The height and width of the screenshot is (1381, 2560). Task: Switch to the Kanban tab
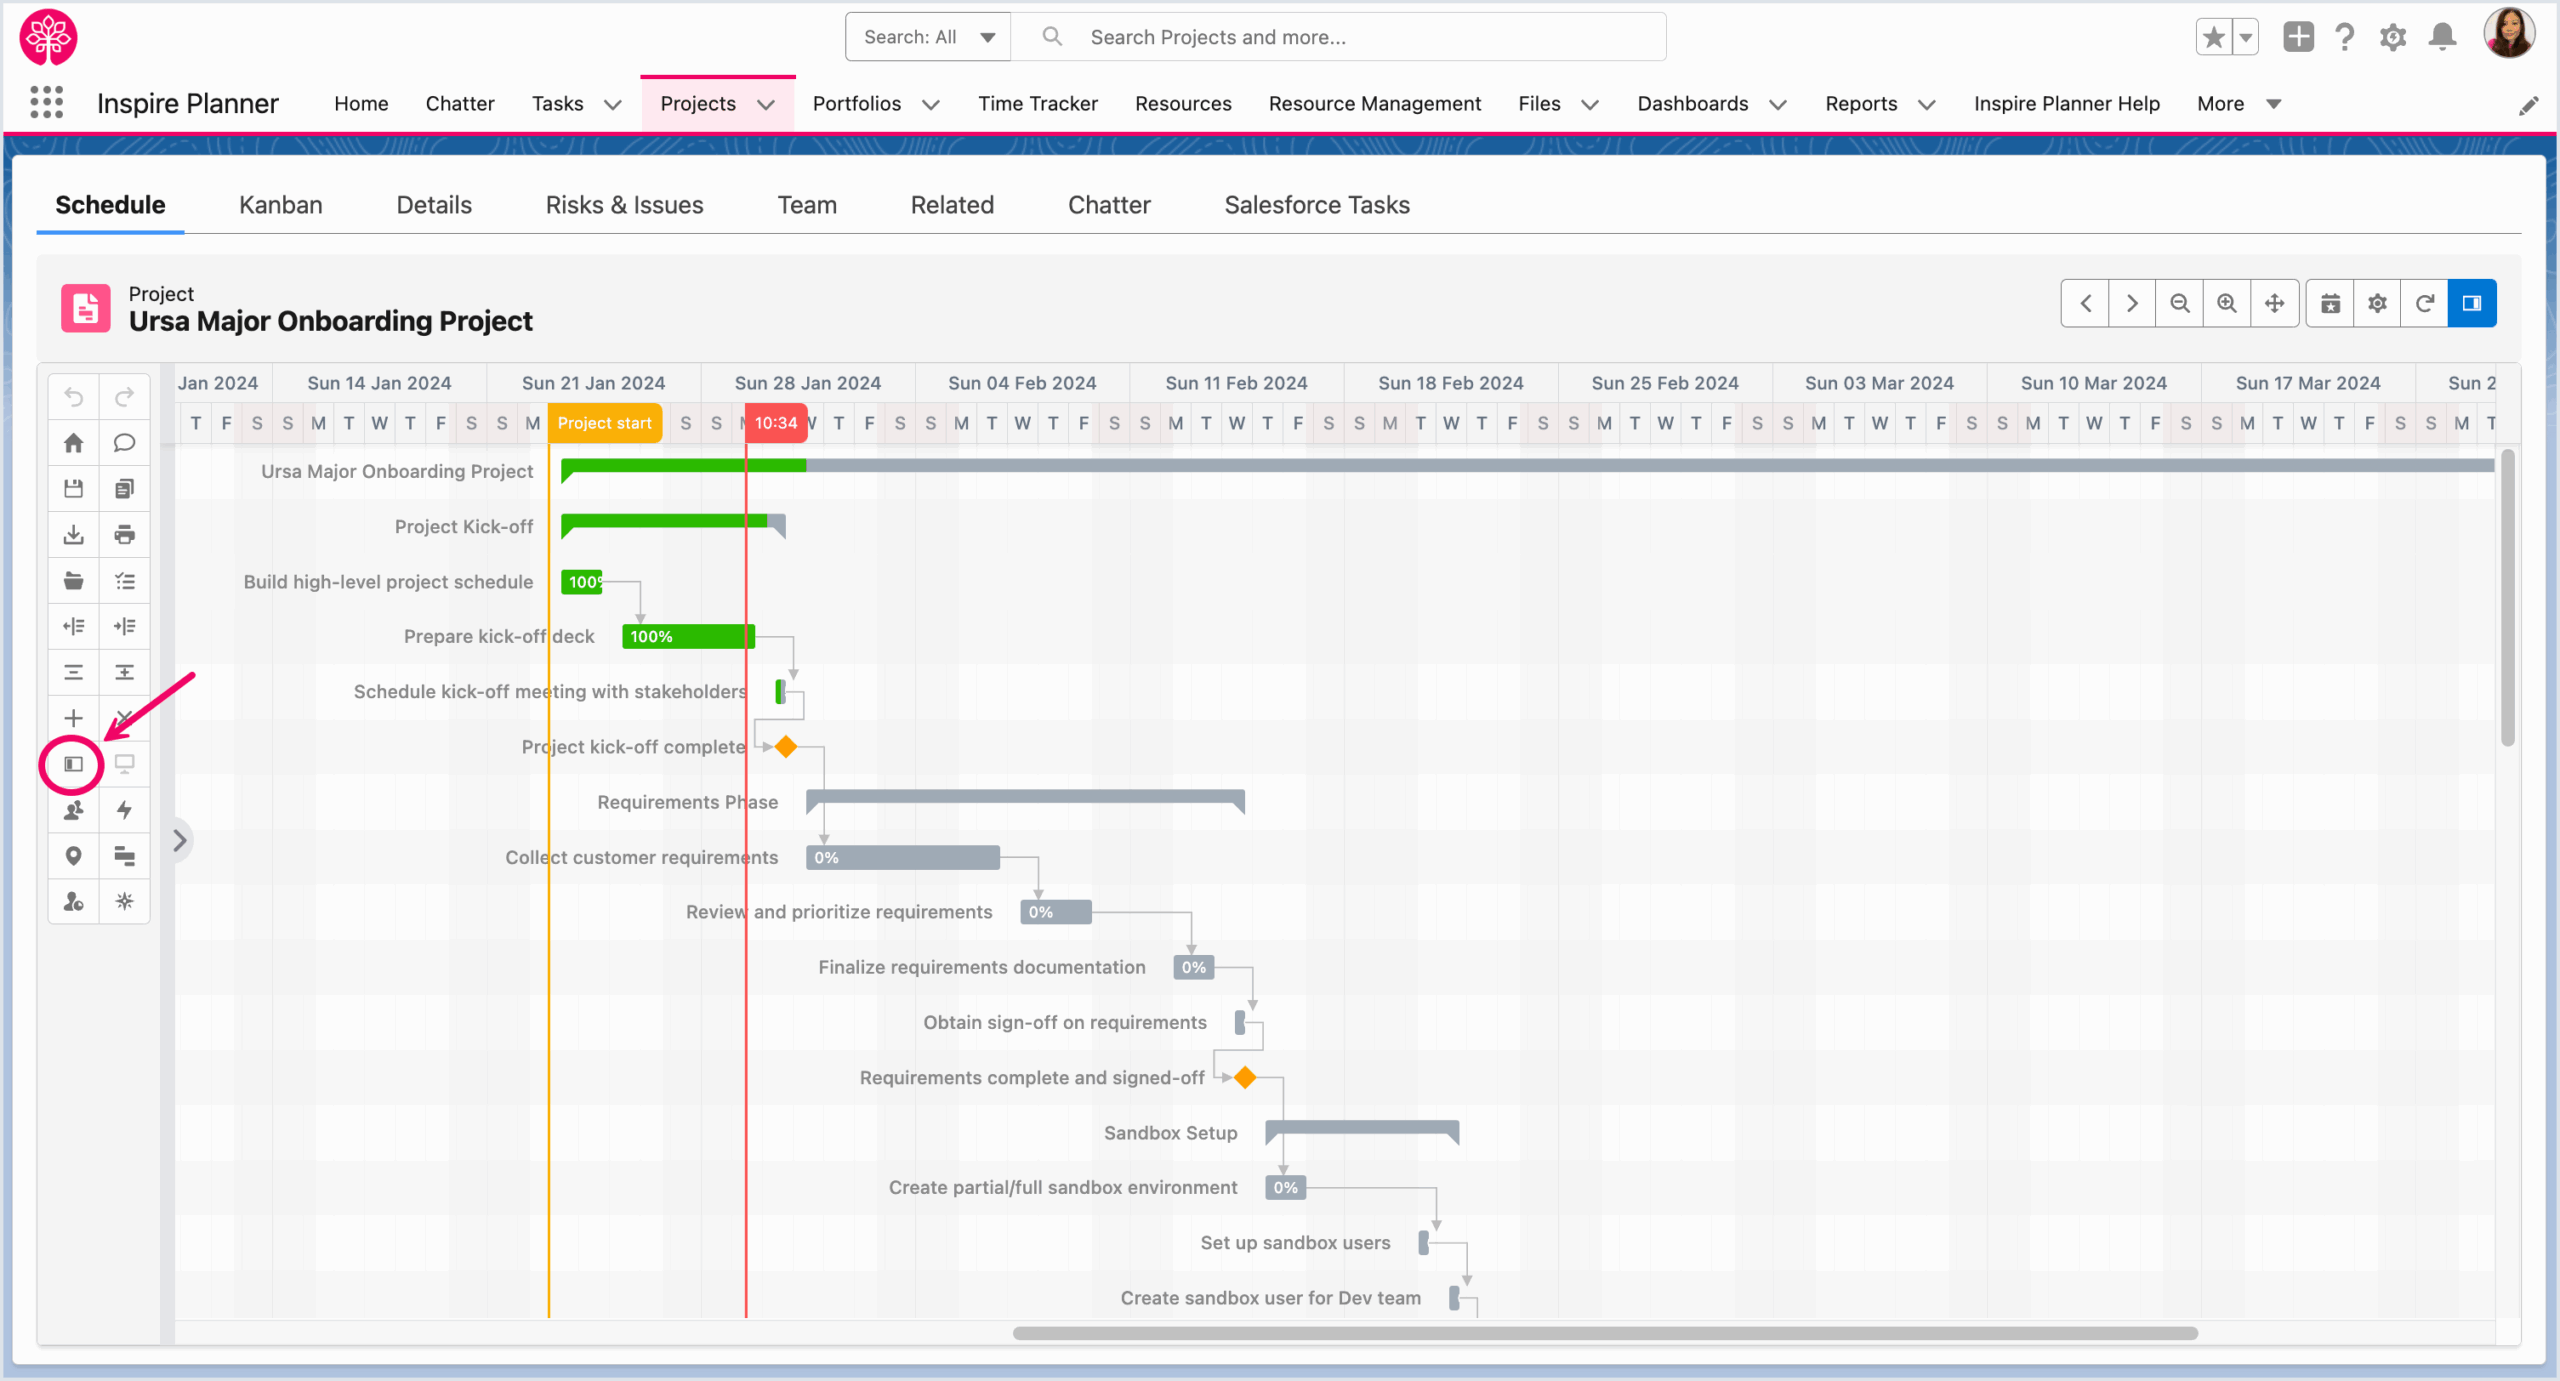279,205
